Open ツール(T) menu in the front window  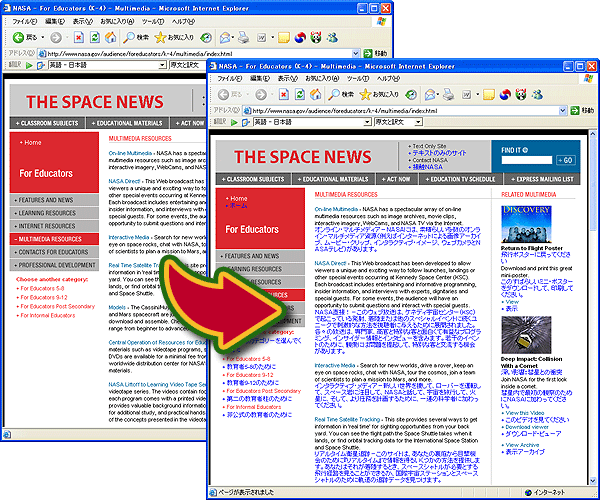[357, 78]
